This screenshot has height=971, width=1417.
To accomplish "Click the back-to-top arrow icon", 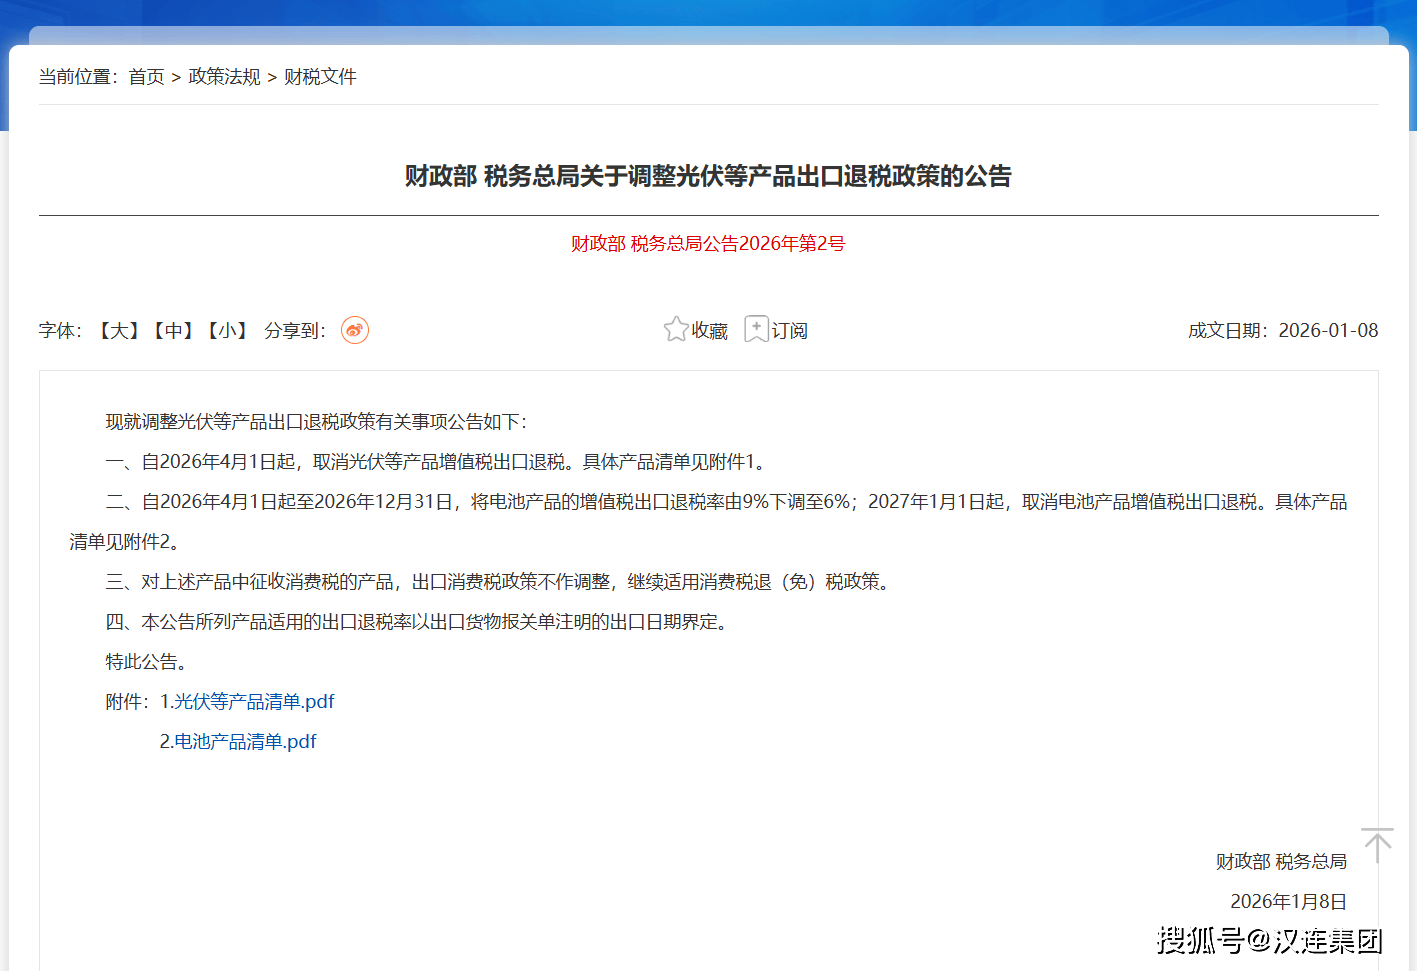I will pyautogui.click(x=1377, y=845).
